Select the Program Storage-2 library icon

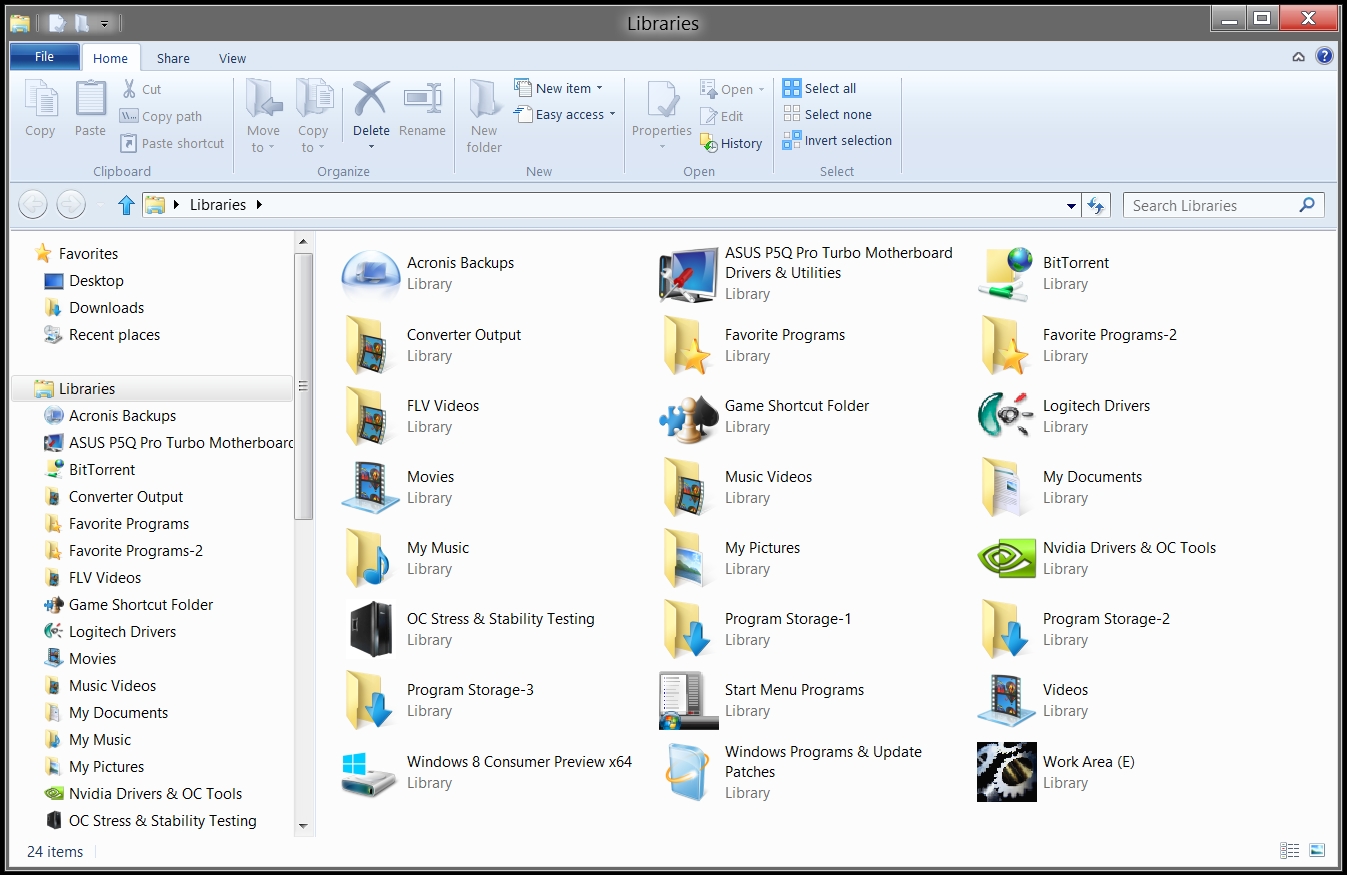(x=1006, y=630)
